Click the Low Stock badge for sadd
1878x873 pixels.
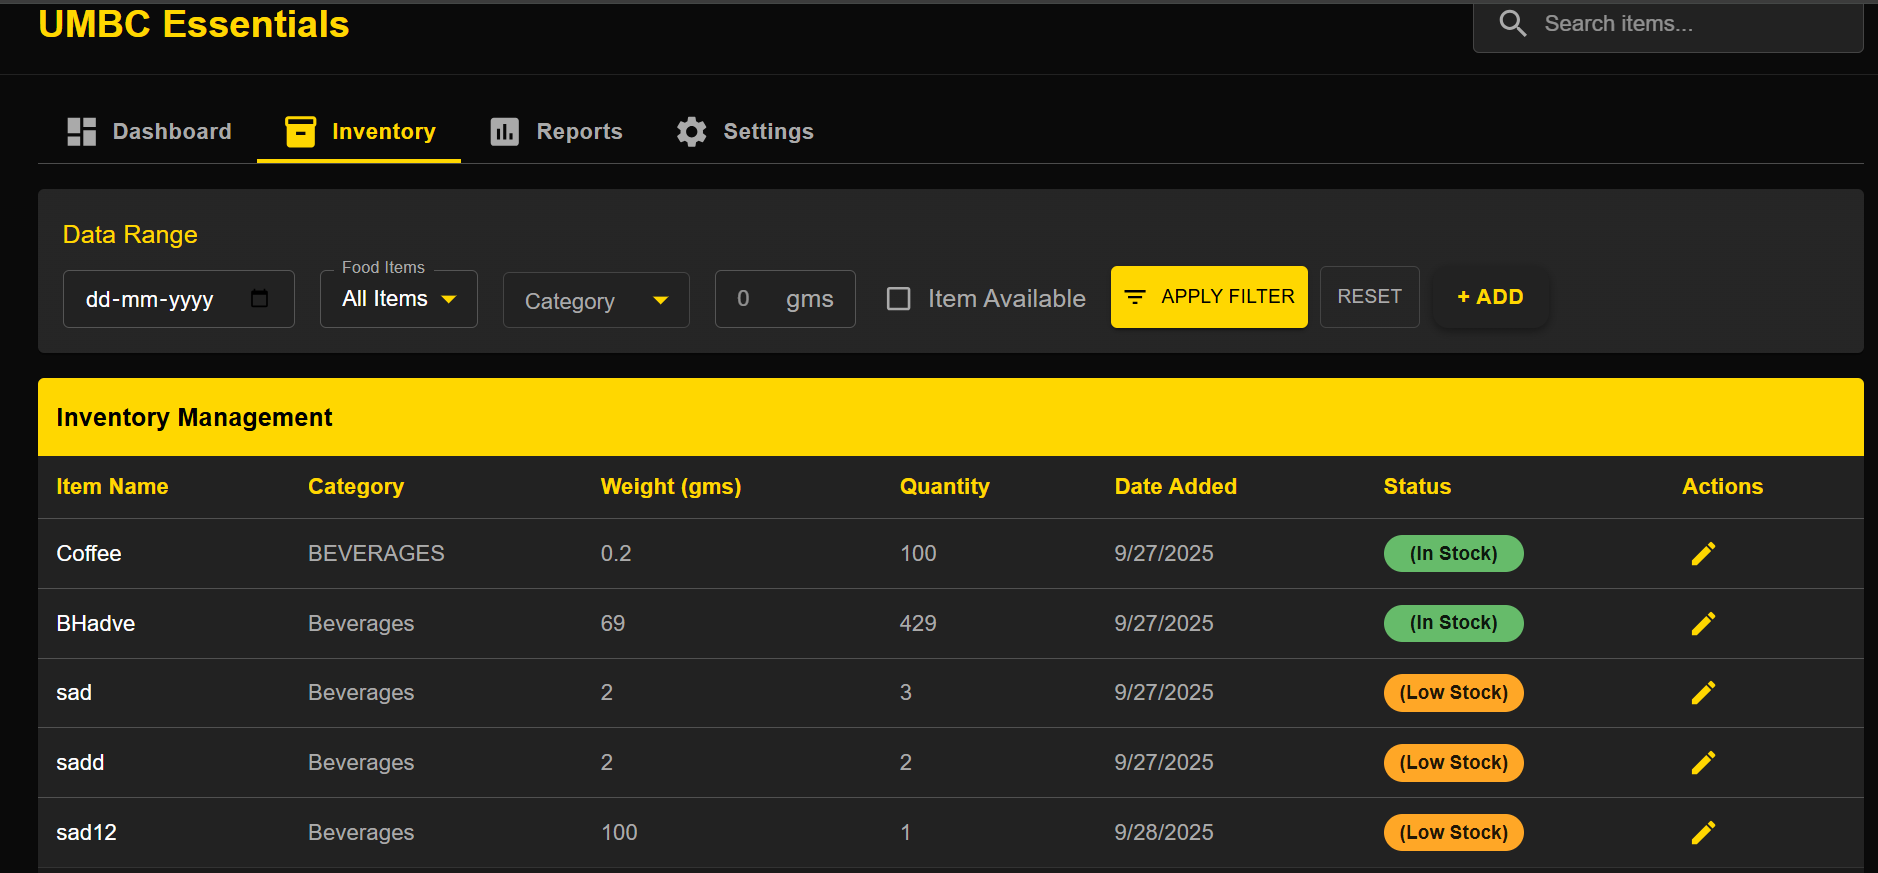click(1453, 763)
